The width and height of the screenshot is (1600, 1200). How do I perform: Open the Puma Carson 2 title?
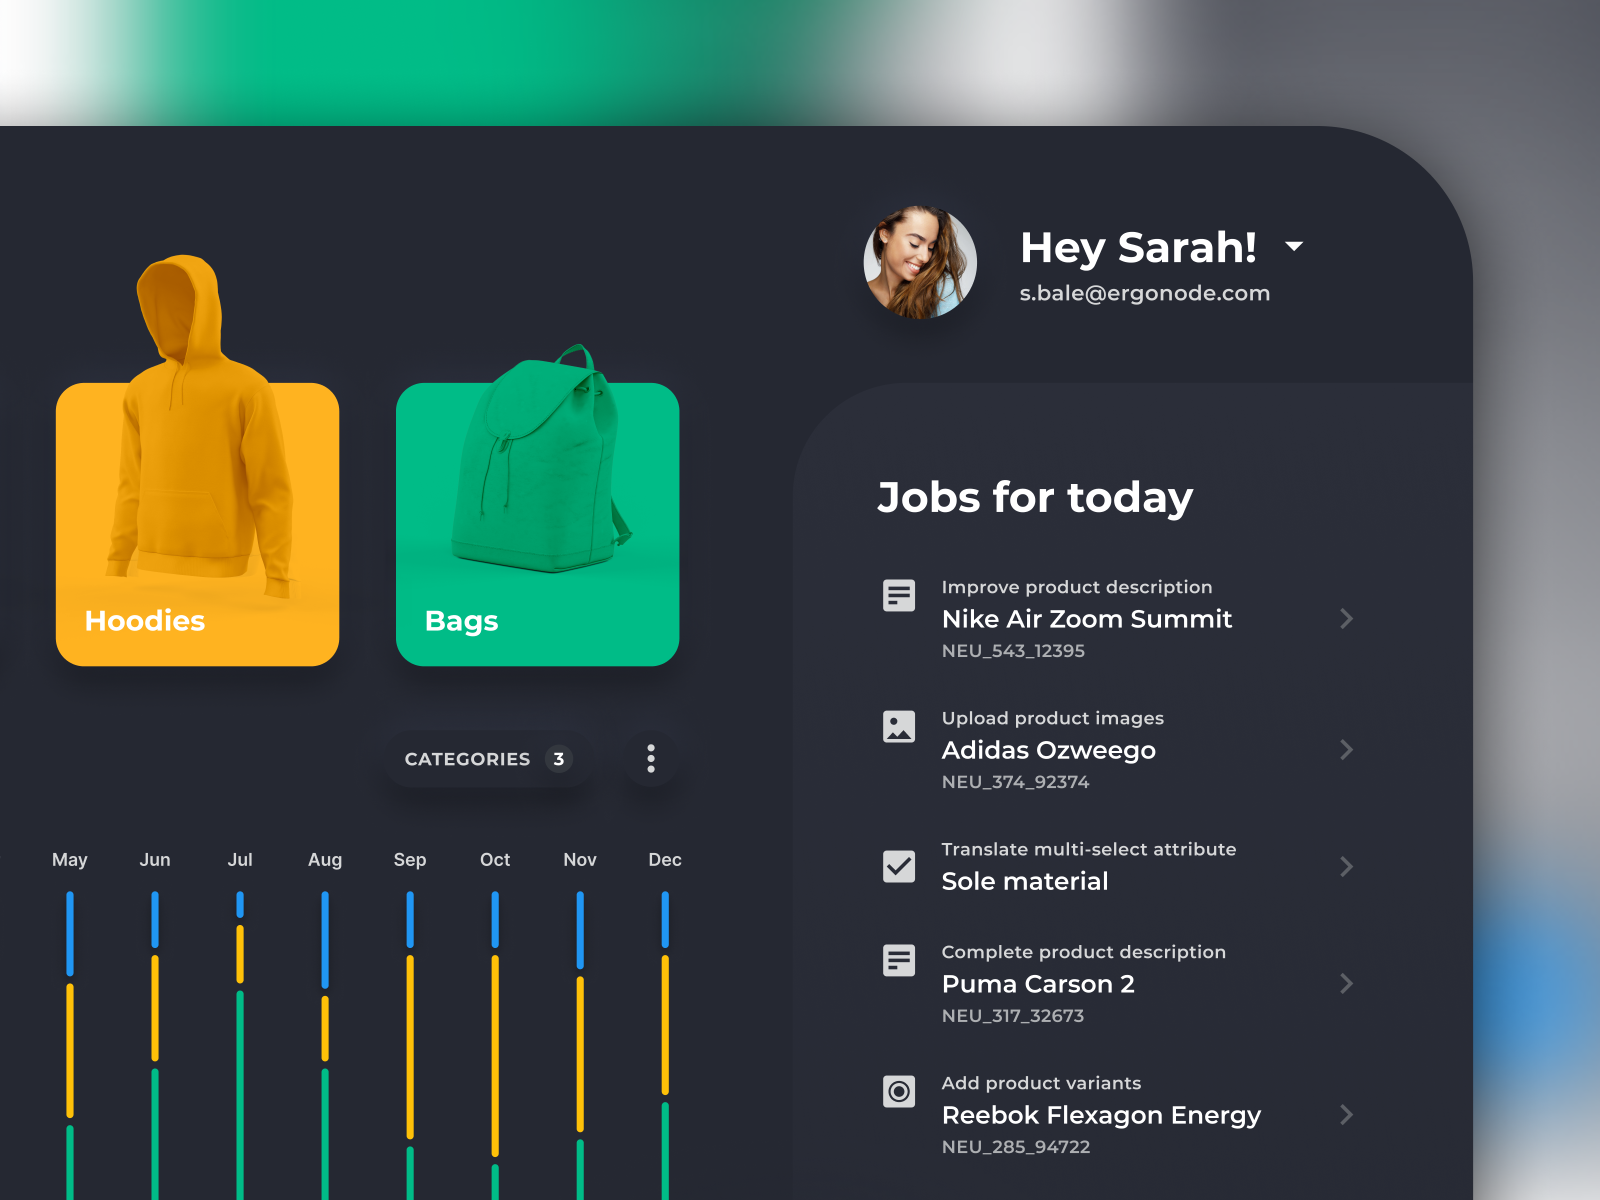[x=1038, y=984]
